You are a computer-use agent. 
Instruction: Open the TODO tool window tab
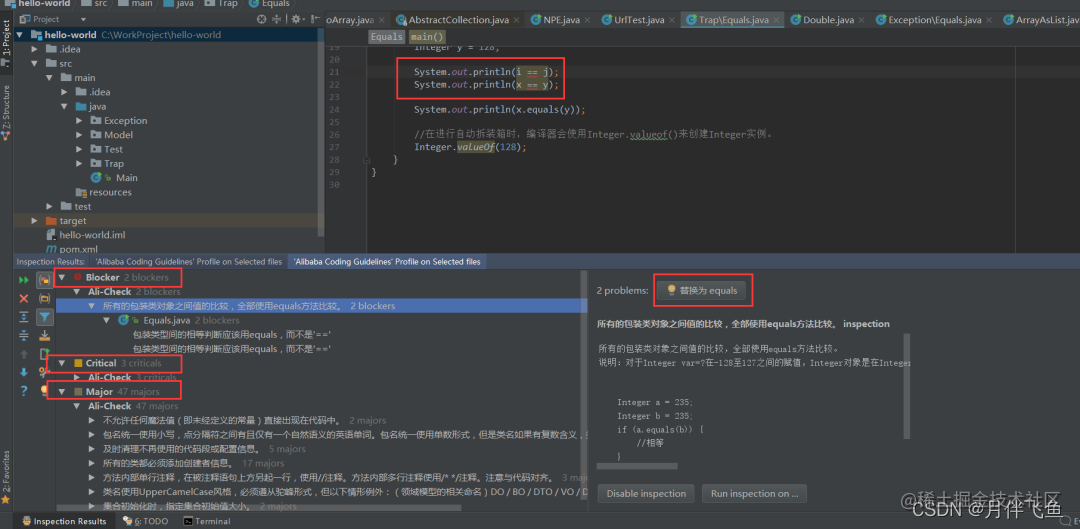coord(145,521)
